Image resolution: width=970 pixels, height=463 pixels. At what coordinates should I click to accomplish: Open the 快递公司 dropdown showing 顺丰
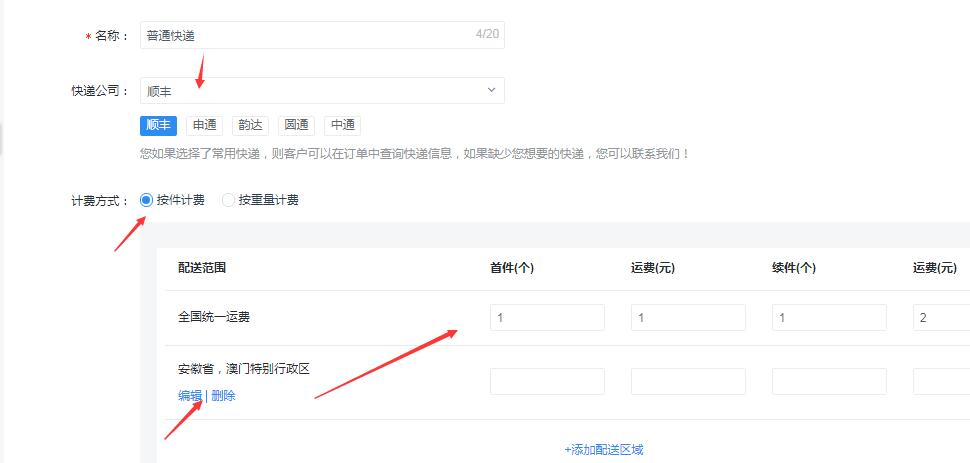(x=322, y=91)
